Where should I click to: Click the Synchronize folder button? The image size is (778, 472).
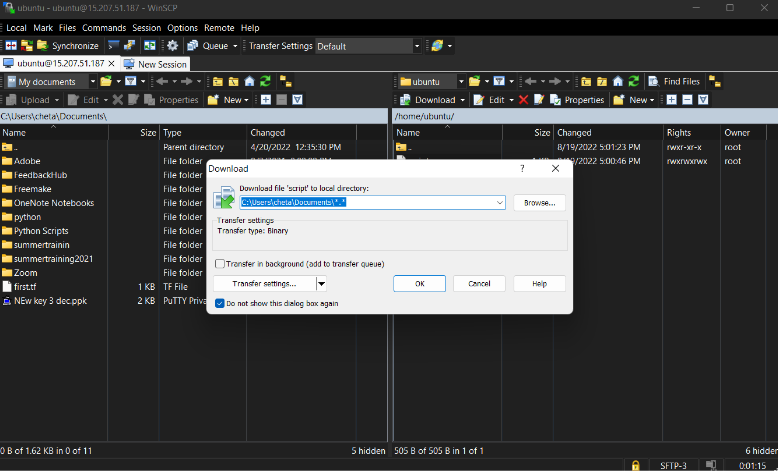coord(68,46)
